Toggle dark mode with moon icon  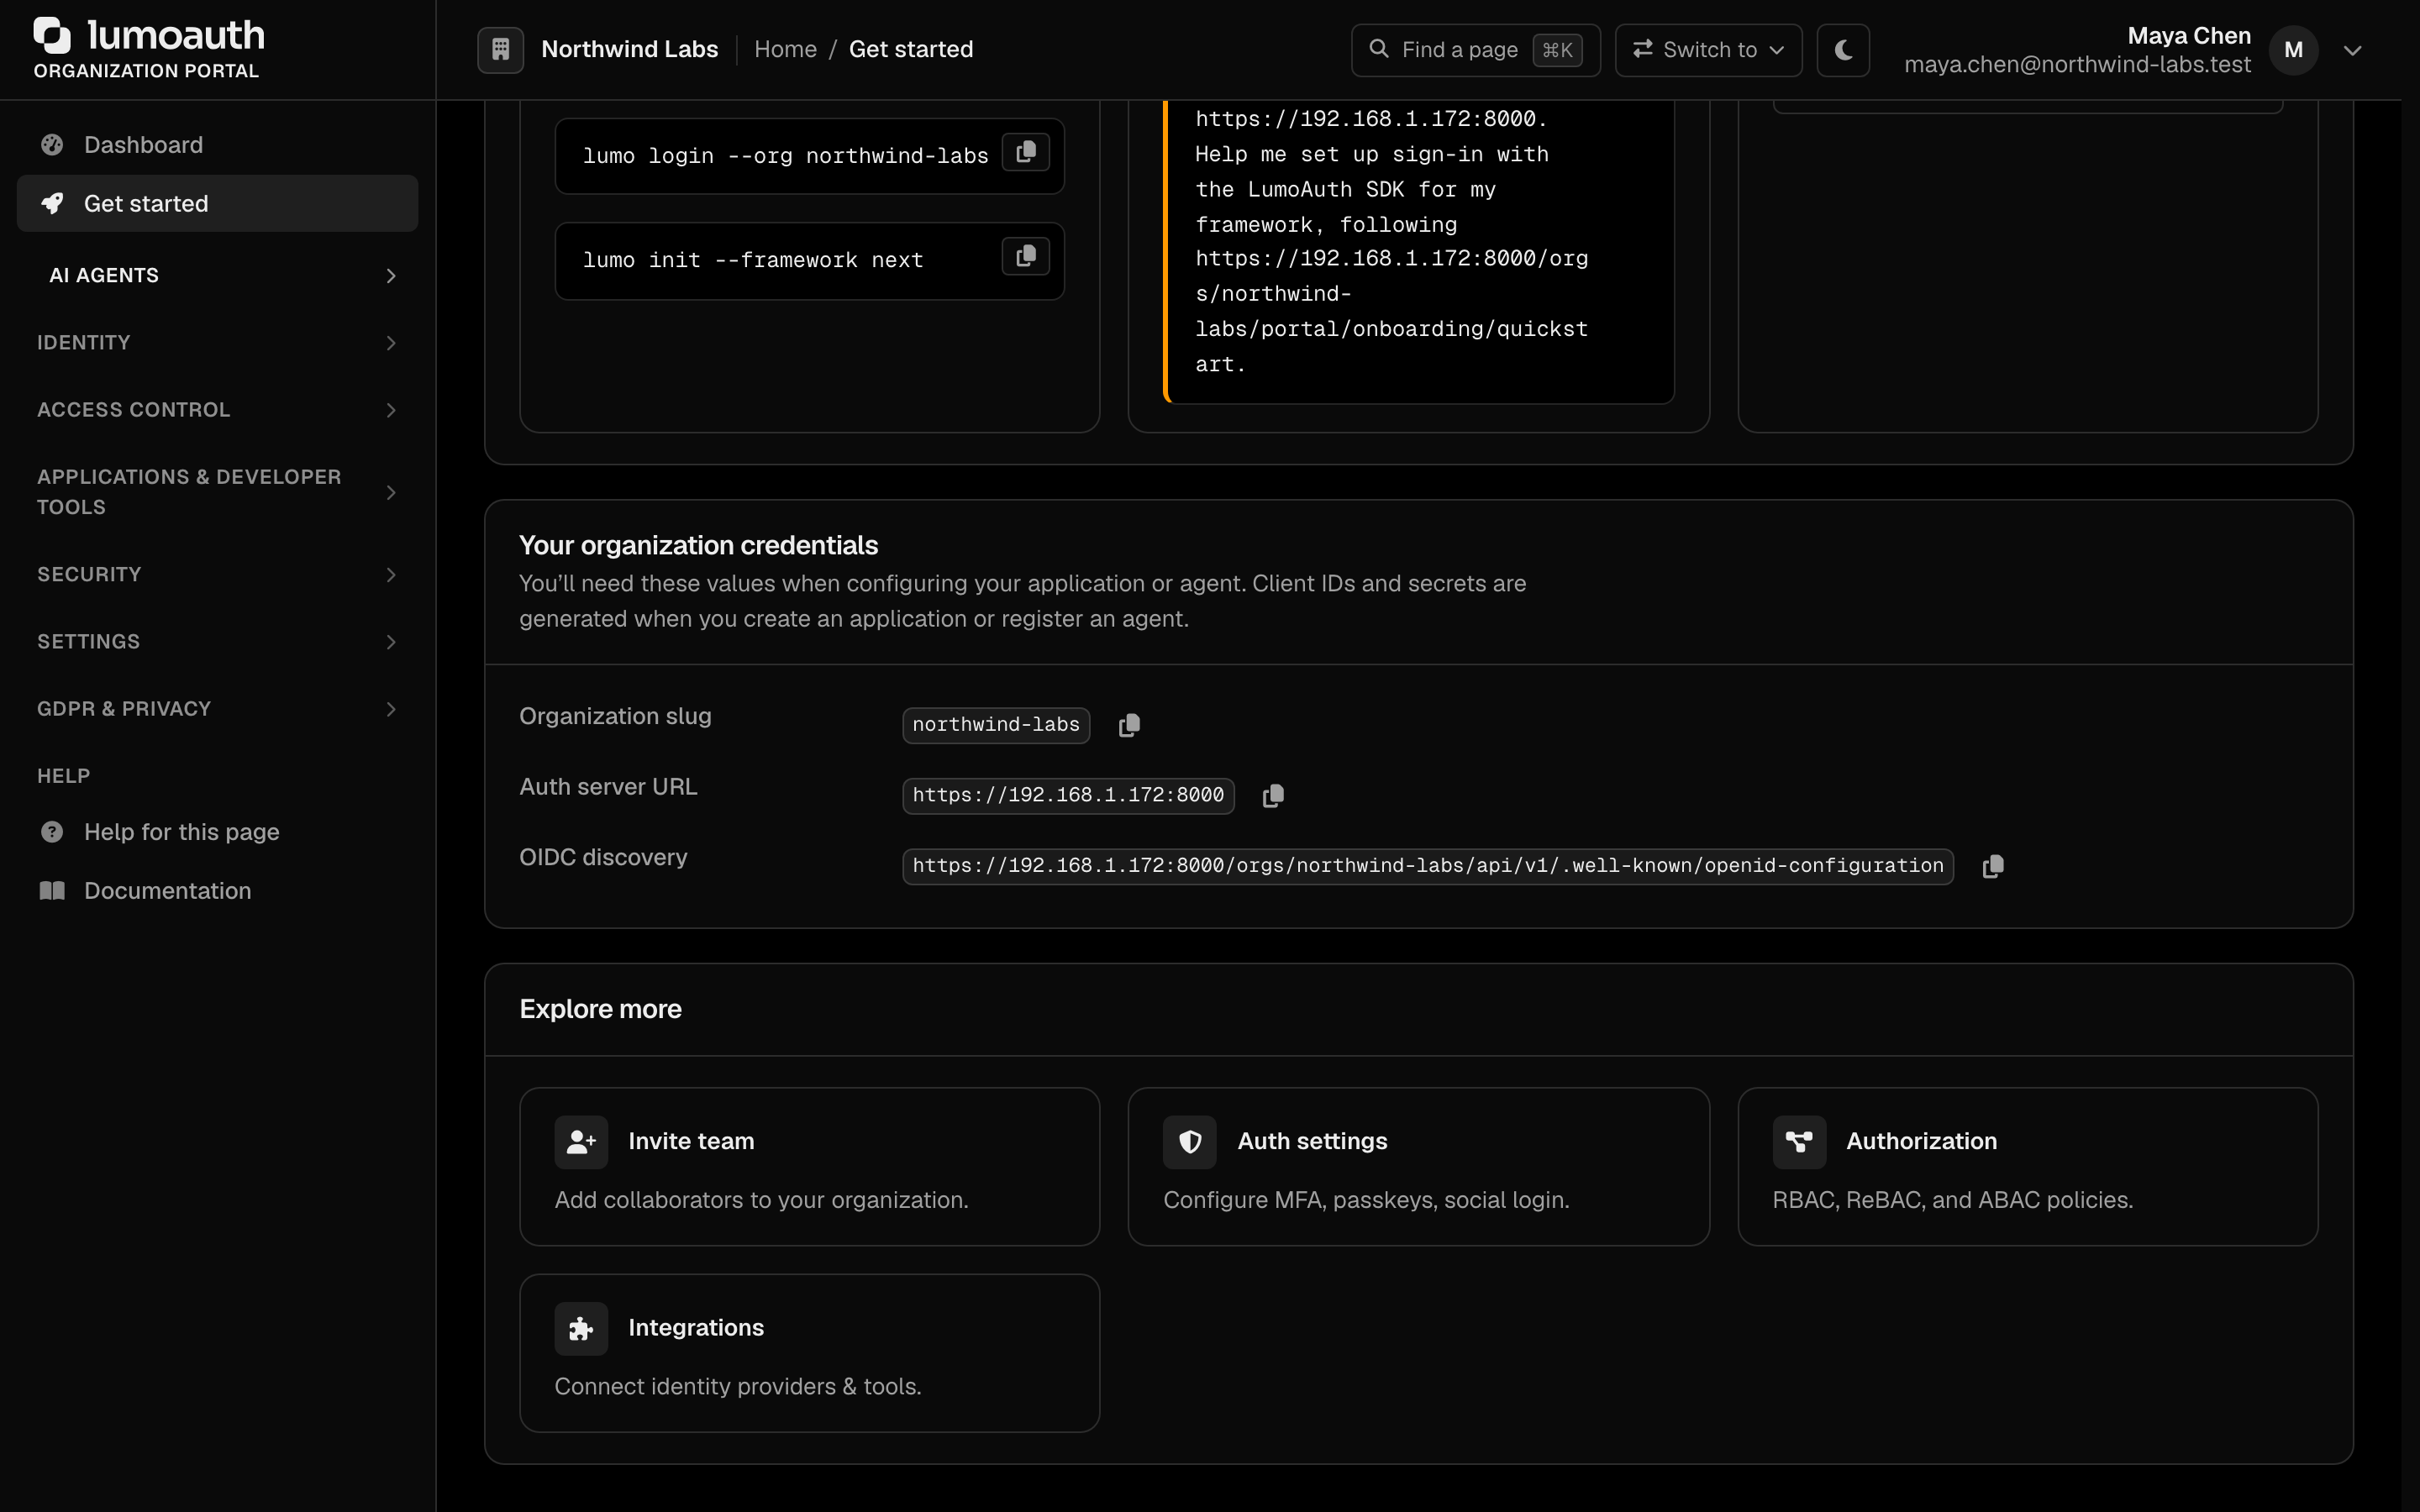pos(1843,50)
